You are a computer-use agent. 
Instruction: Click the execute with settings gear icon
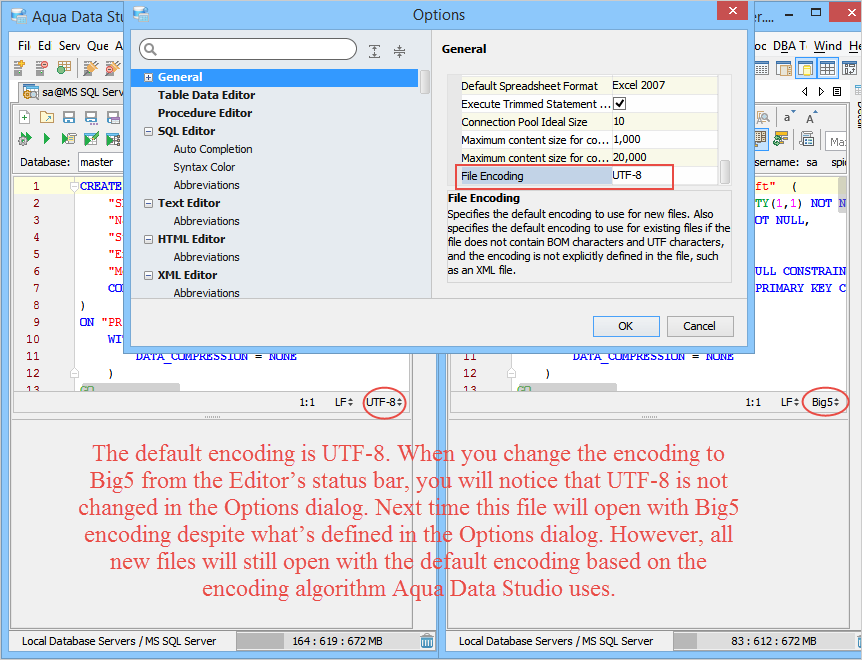pyautogui.click(x=25, y=139)
